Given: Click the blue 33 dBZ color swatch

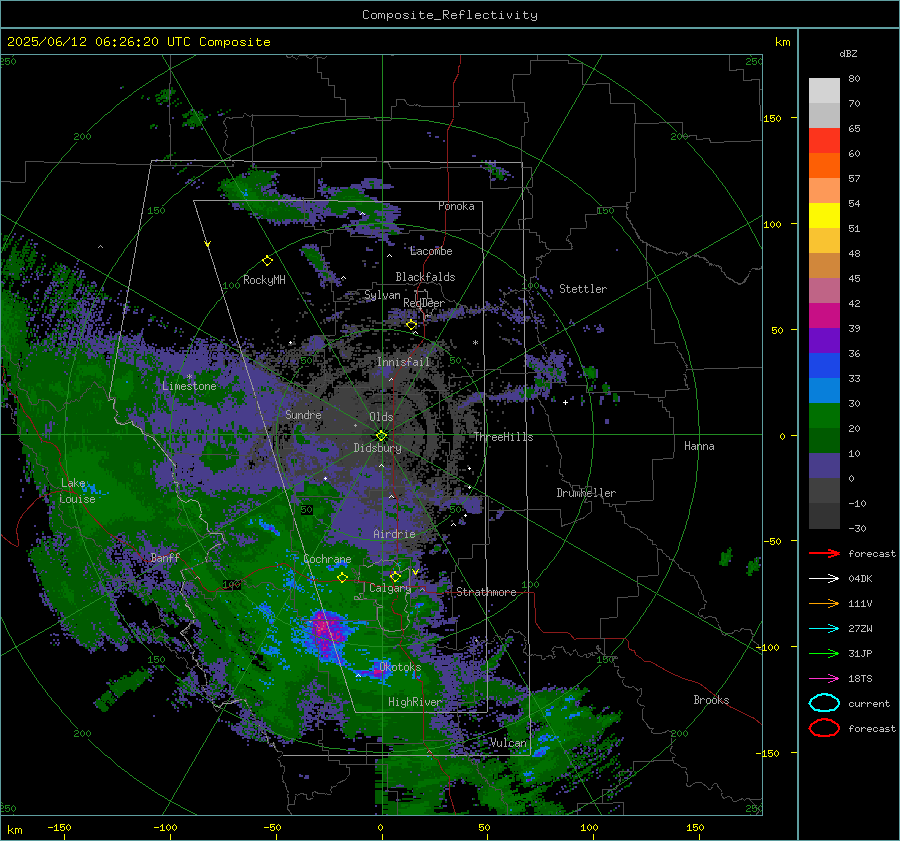Looking at the screenshot, I should pos(824,366).
